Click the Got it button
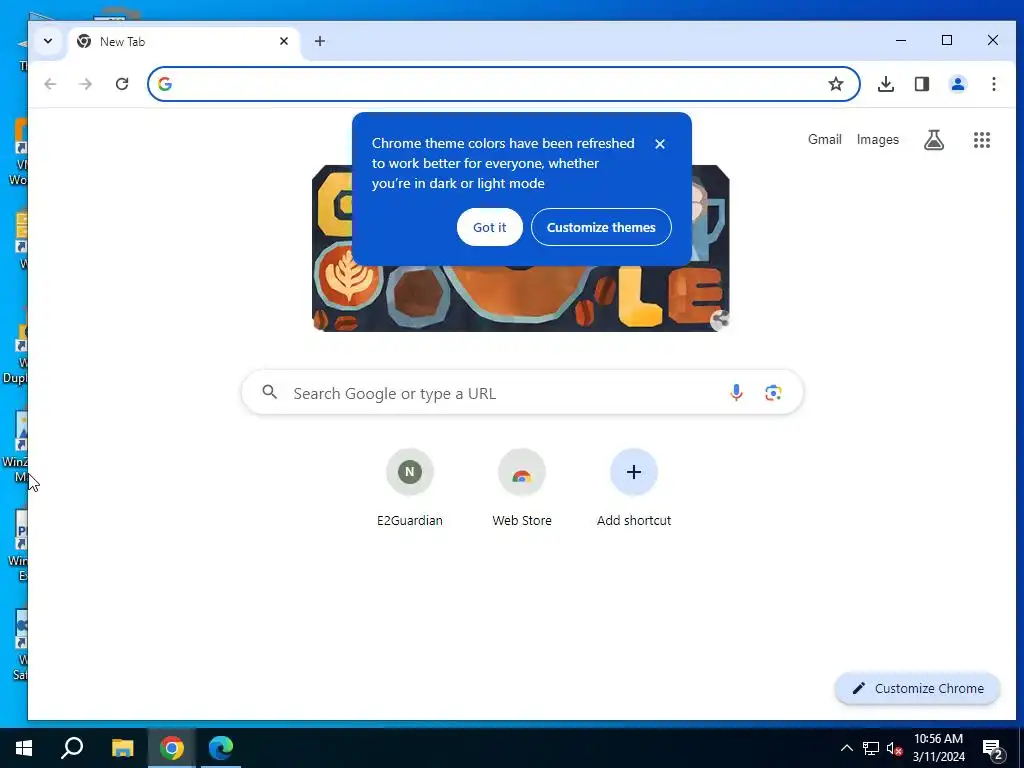The width and height of the screenshot is (1024, 768). coord(490,227)
